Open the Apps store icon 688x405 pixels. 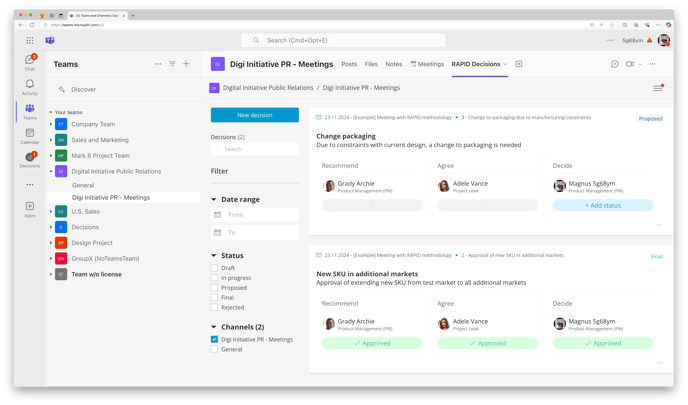click(x=30, y=209)
